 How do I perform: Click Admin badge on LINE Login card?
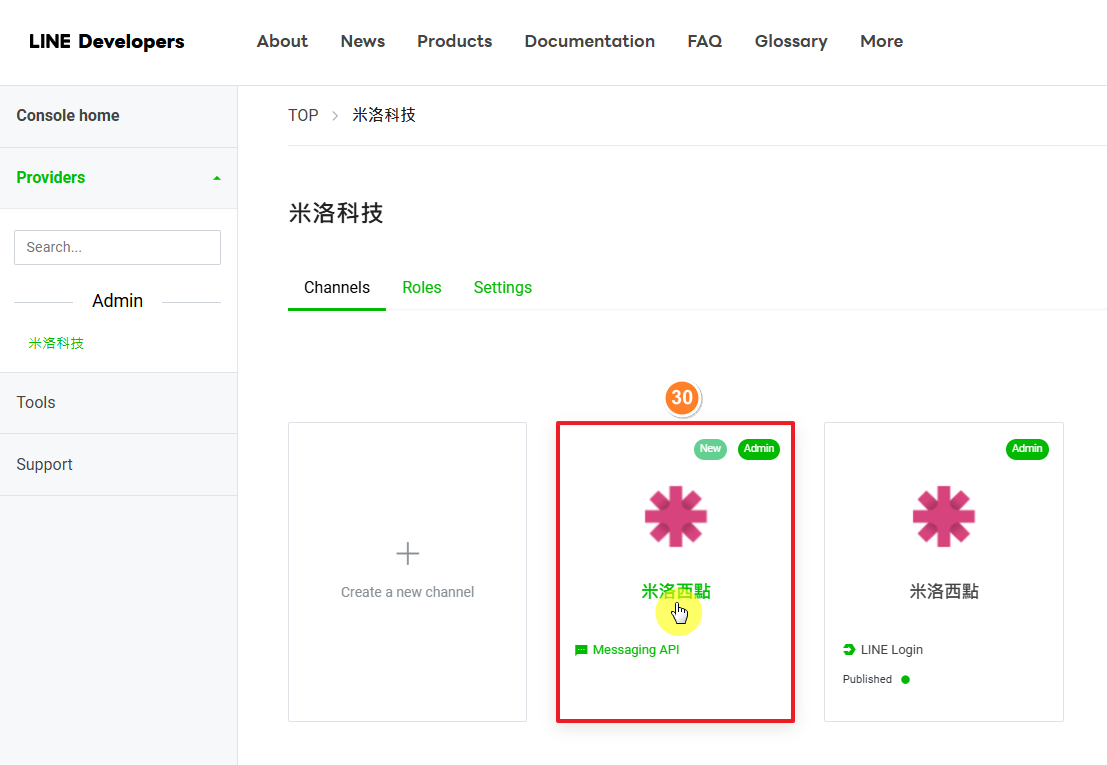pos(1027,449)
